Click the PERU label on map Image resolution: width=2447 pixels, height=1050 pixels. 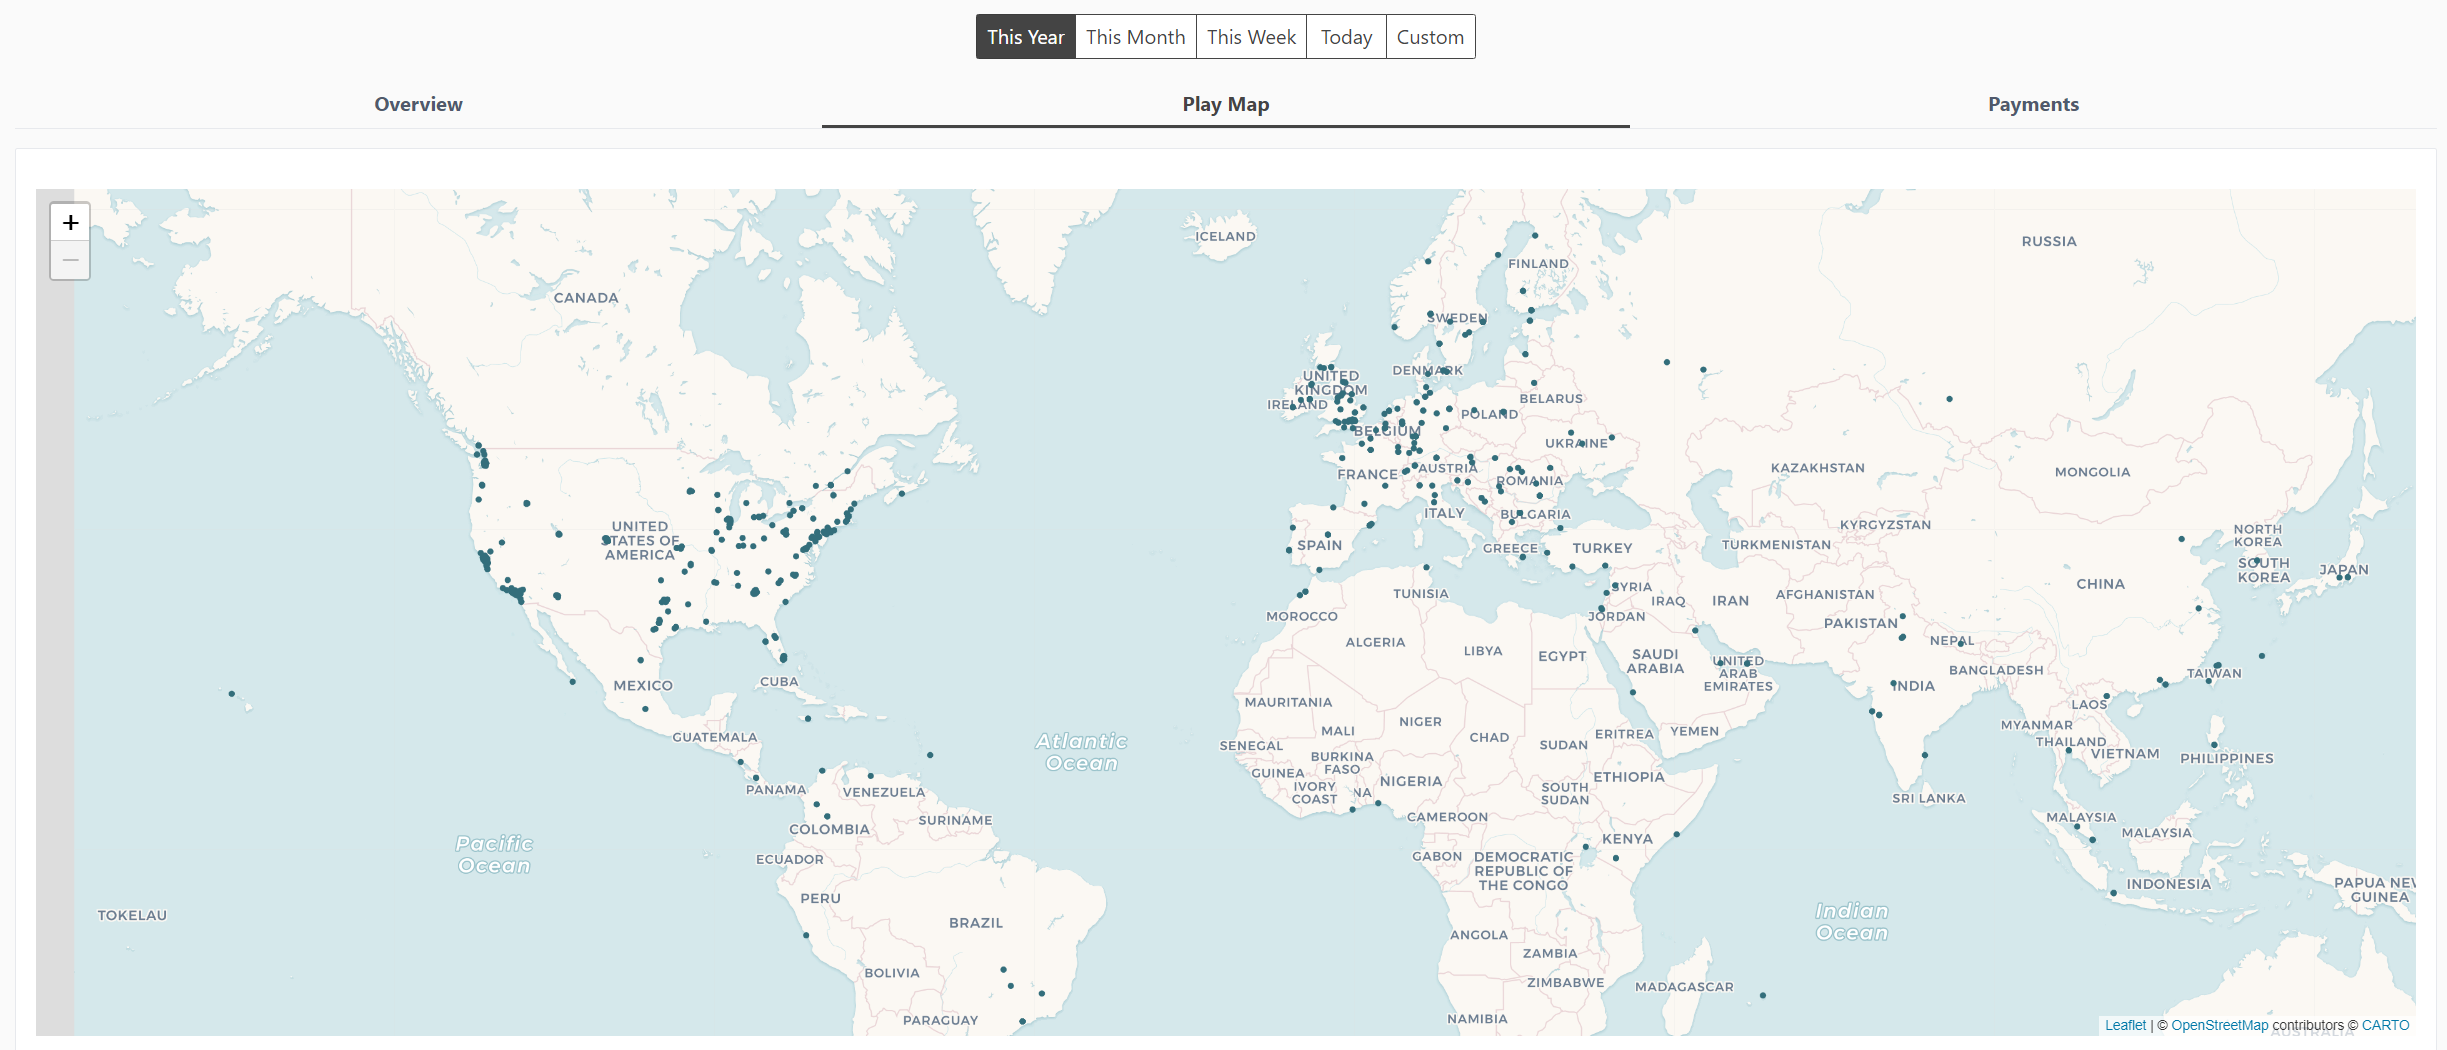(x=820, y=898)
